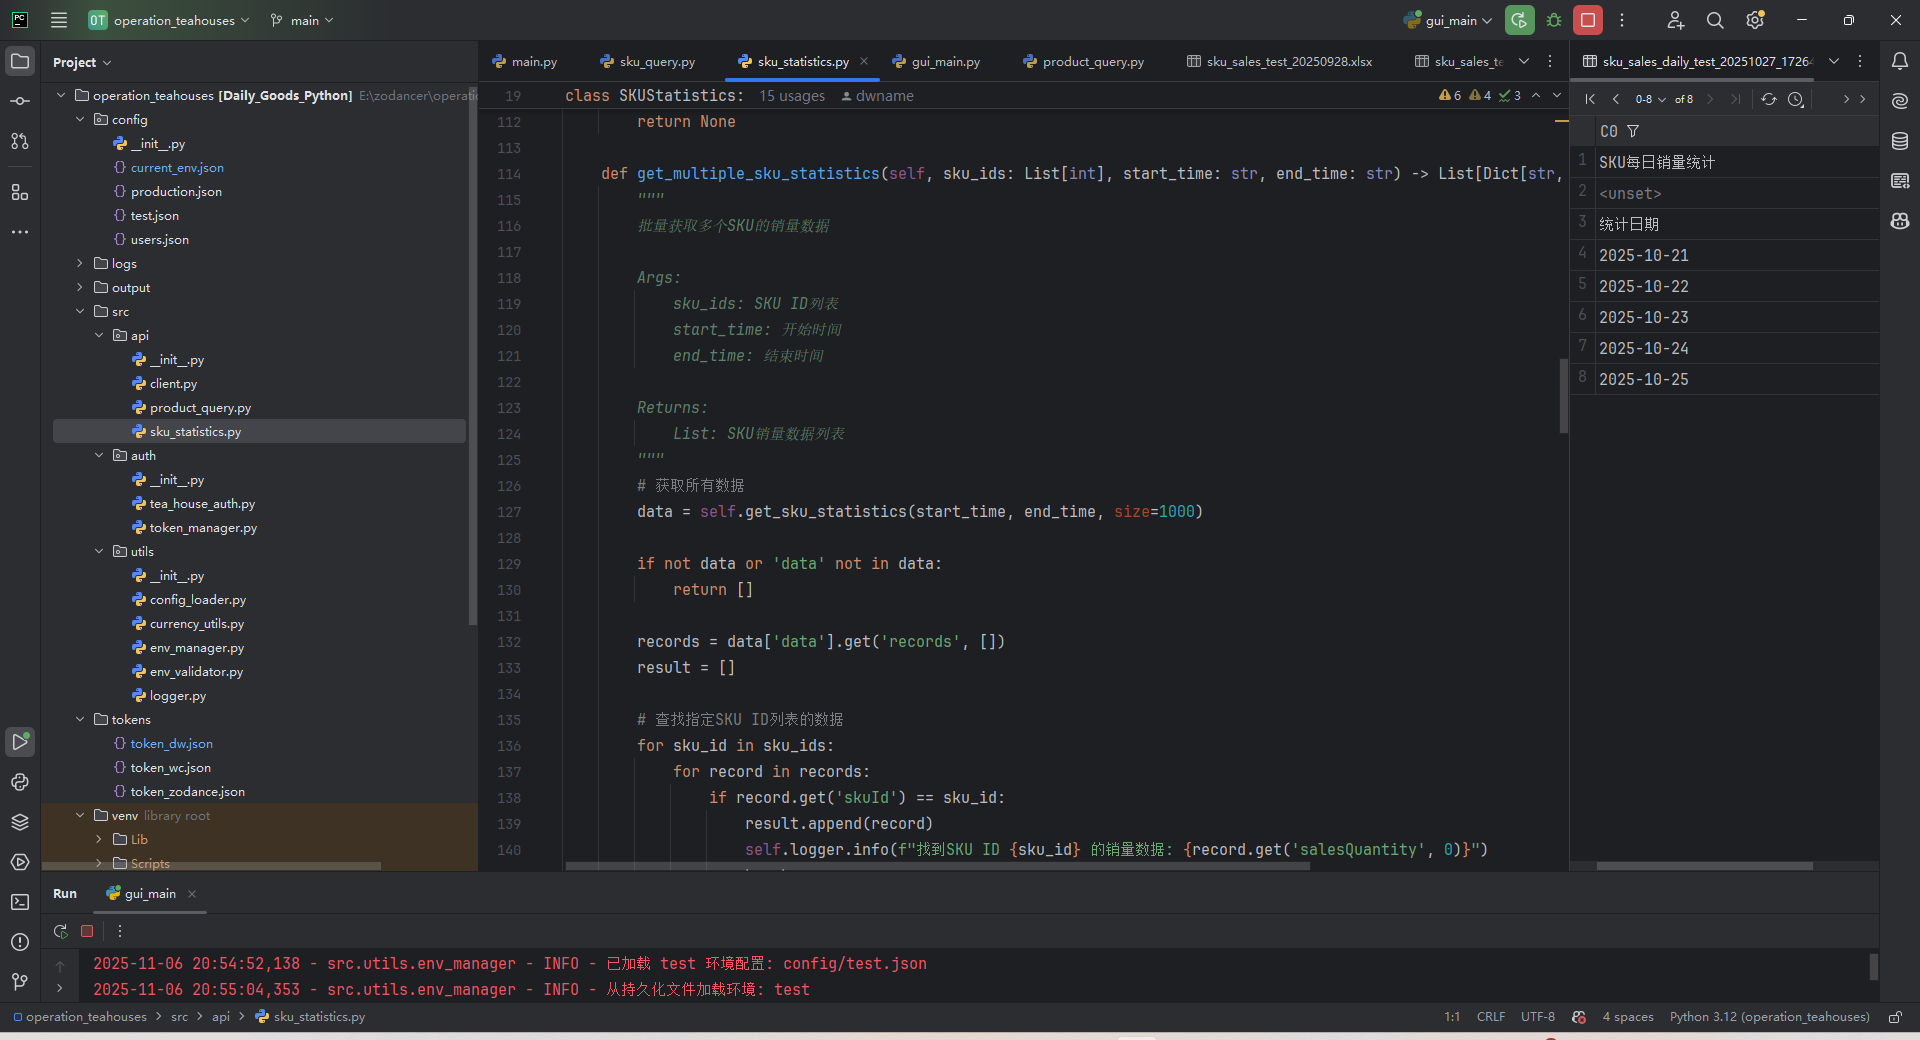
Task: Open the Project view dropdown
Action: pyautogui.click(x=82, y=62)
